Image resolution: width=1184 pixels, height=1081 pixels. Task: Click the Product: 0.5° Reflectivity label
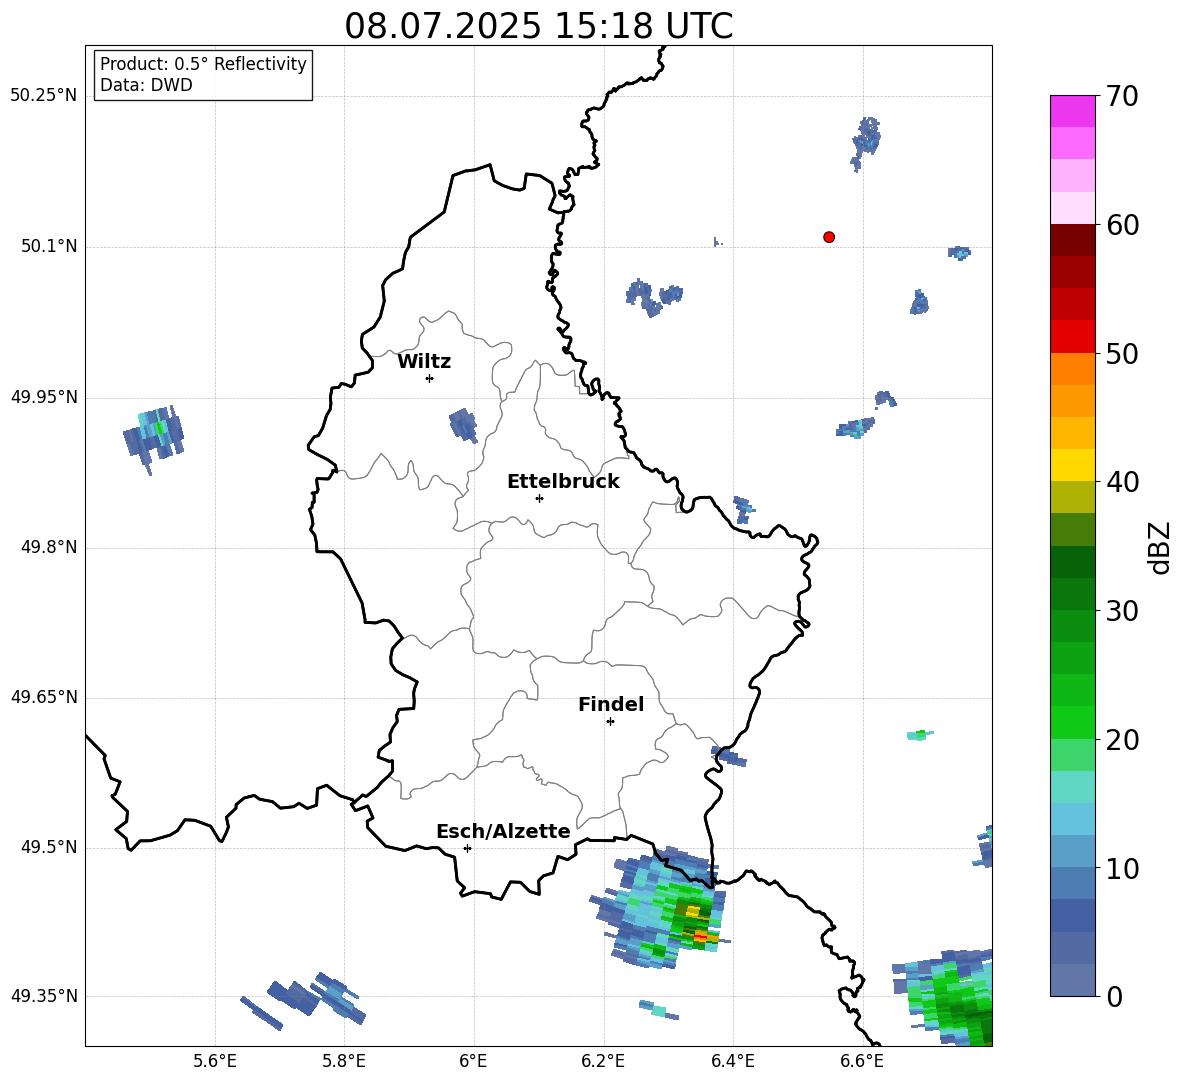[x=203, y=64]
